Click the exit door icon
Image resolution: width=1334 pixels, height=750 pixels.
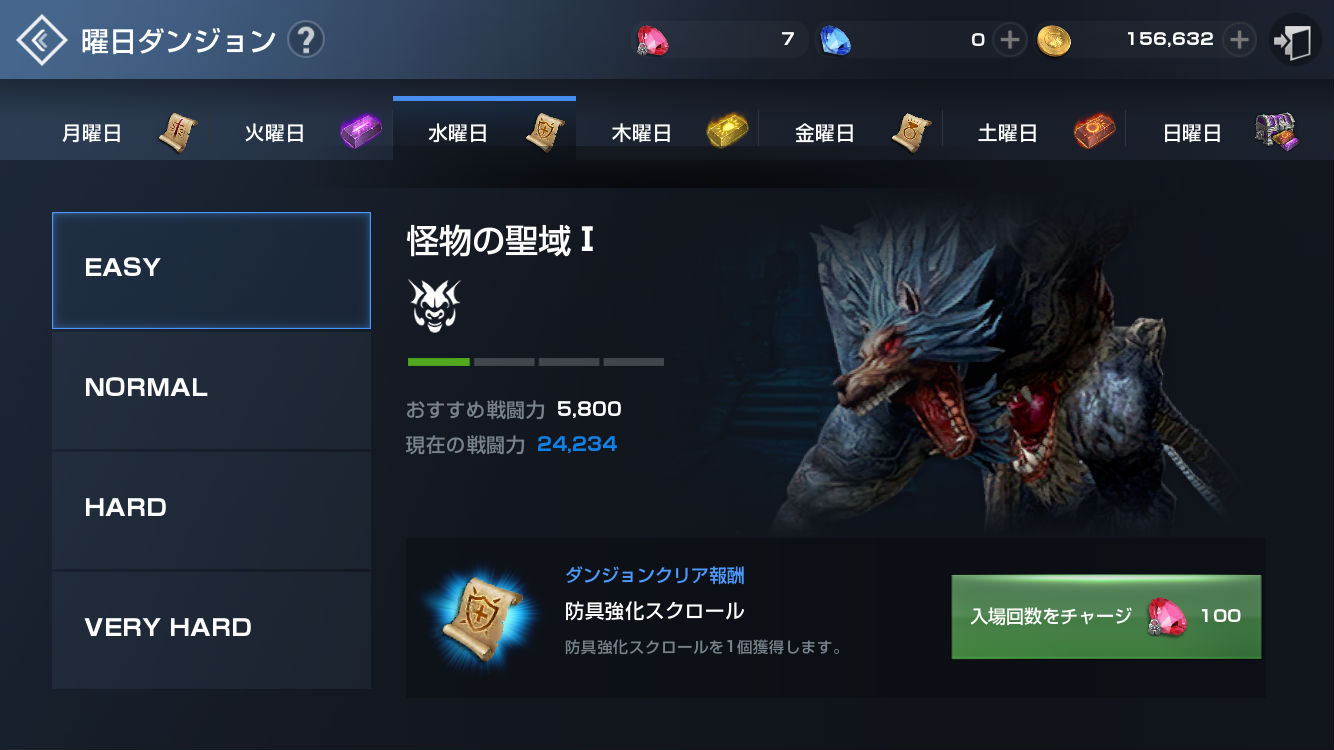point(1294,40)
